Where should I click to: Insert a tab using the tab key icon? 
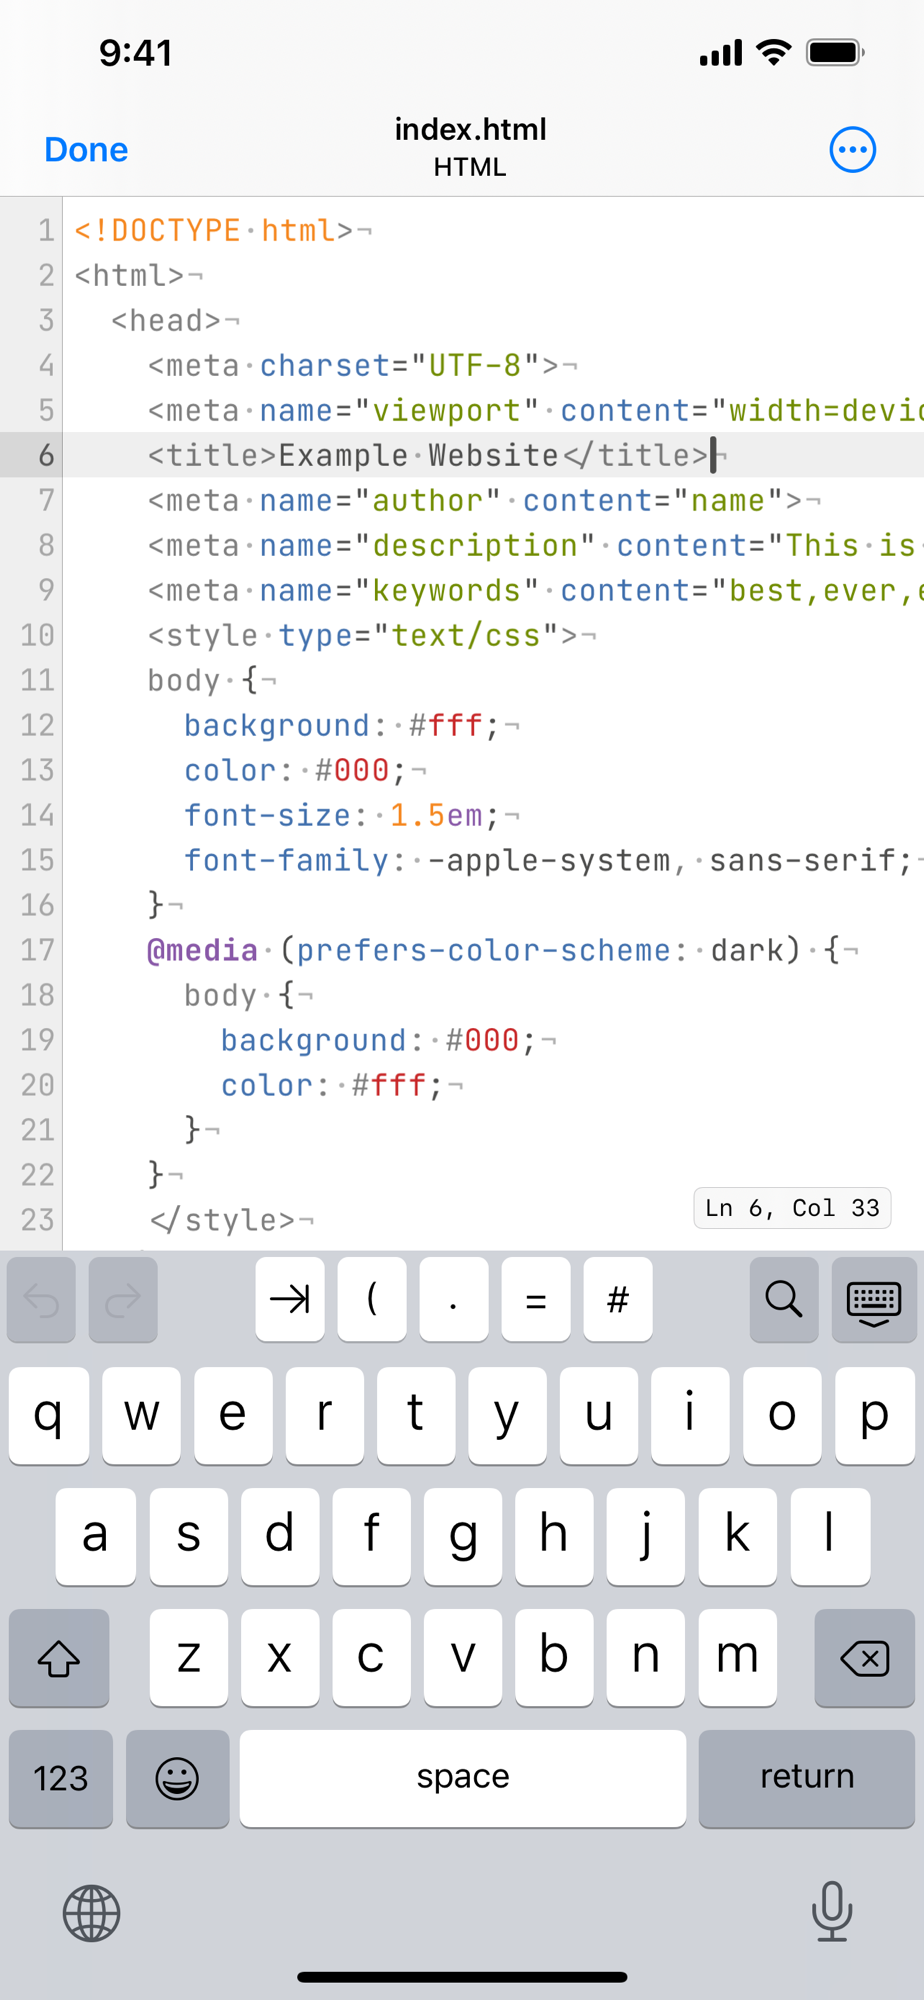290,1300
